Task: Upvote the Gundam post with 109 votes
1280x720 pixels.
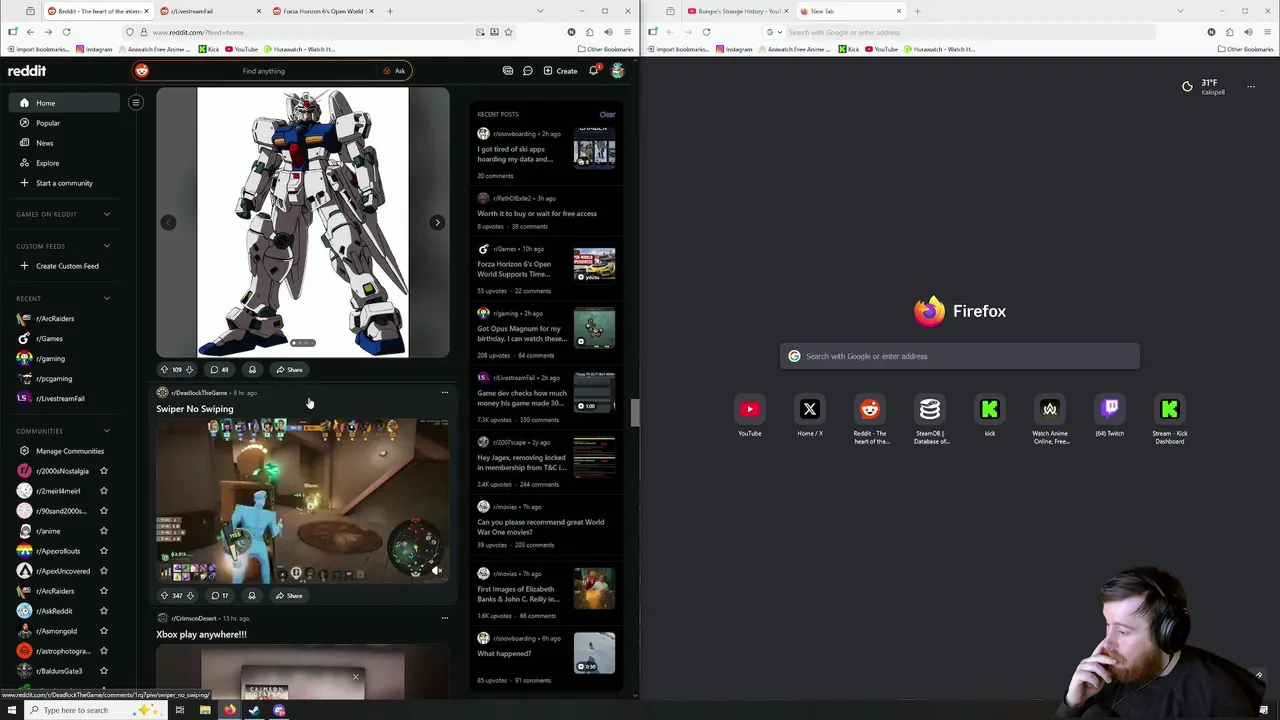Action: [164, 370]
